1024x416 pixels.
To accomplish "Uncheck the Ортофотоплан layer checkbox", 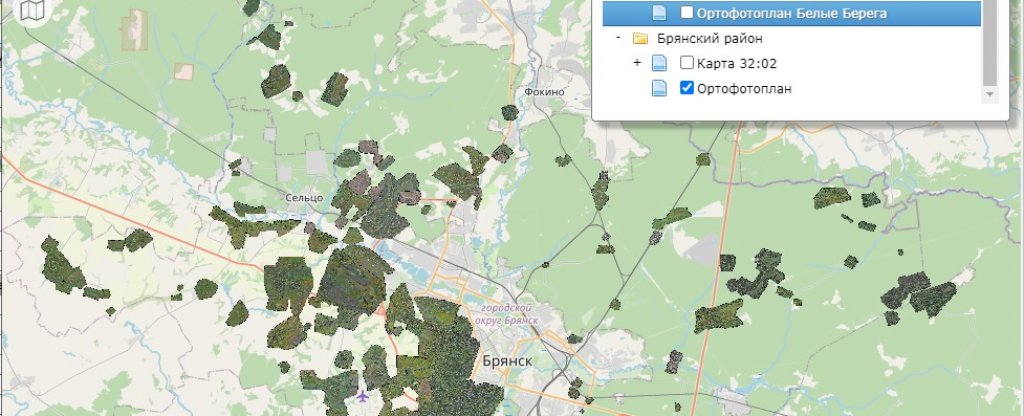I will pyautogui.click(x=686, y=88).
